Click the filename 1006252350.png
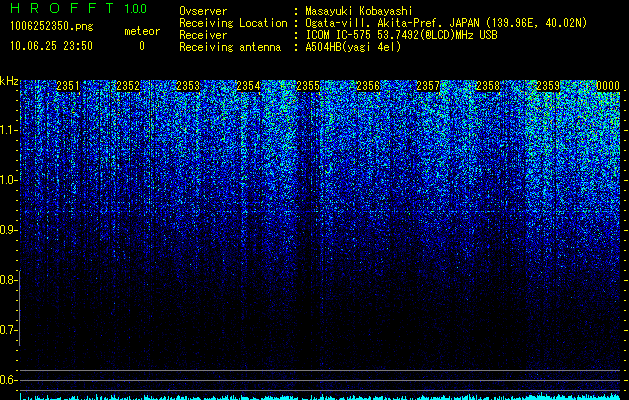The image size is (629, 400). [52, 26]
